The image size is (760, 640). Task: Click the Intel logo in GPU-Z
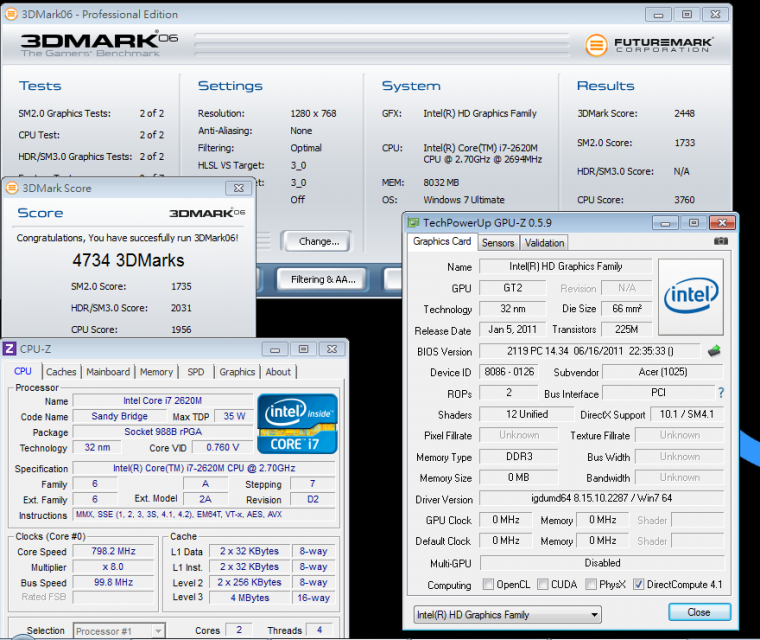pyautogui.click(x=690, y=296)
